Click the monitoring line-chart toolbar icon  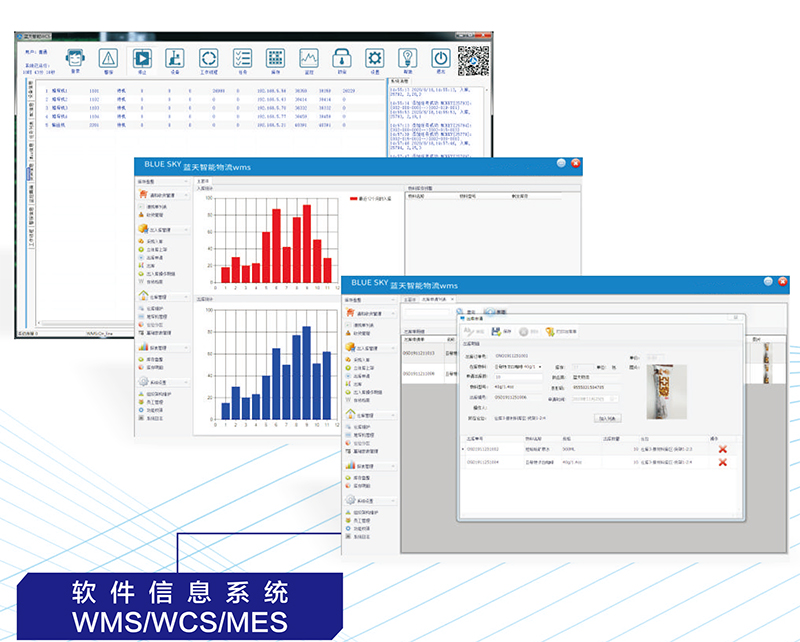[x=309, y=59]
